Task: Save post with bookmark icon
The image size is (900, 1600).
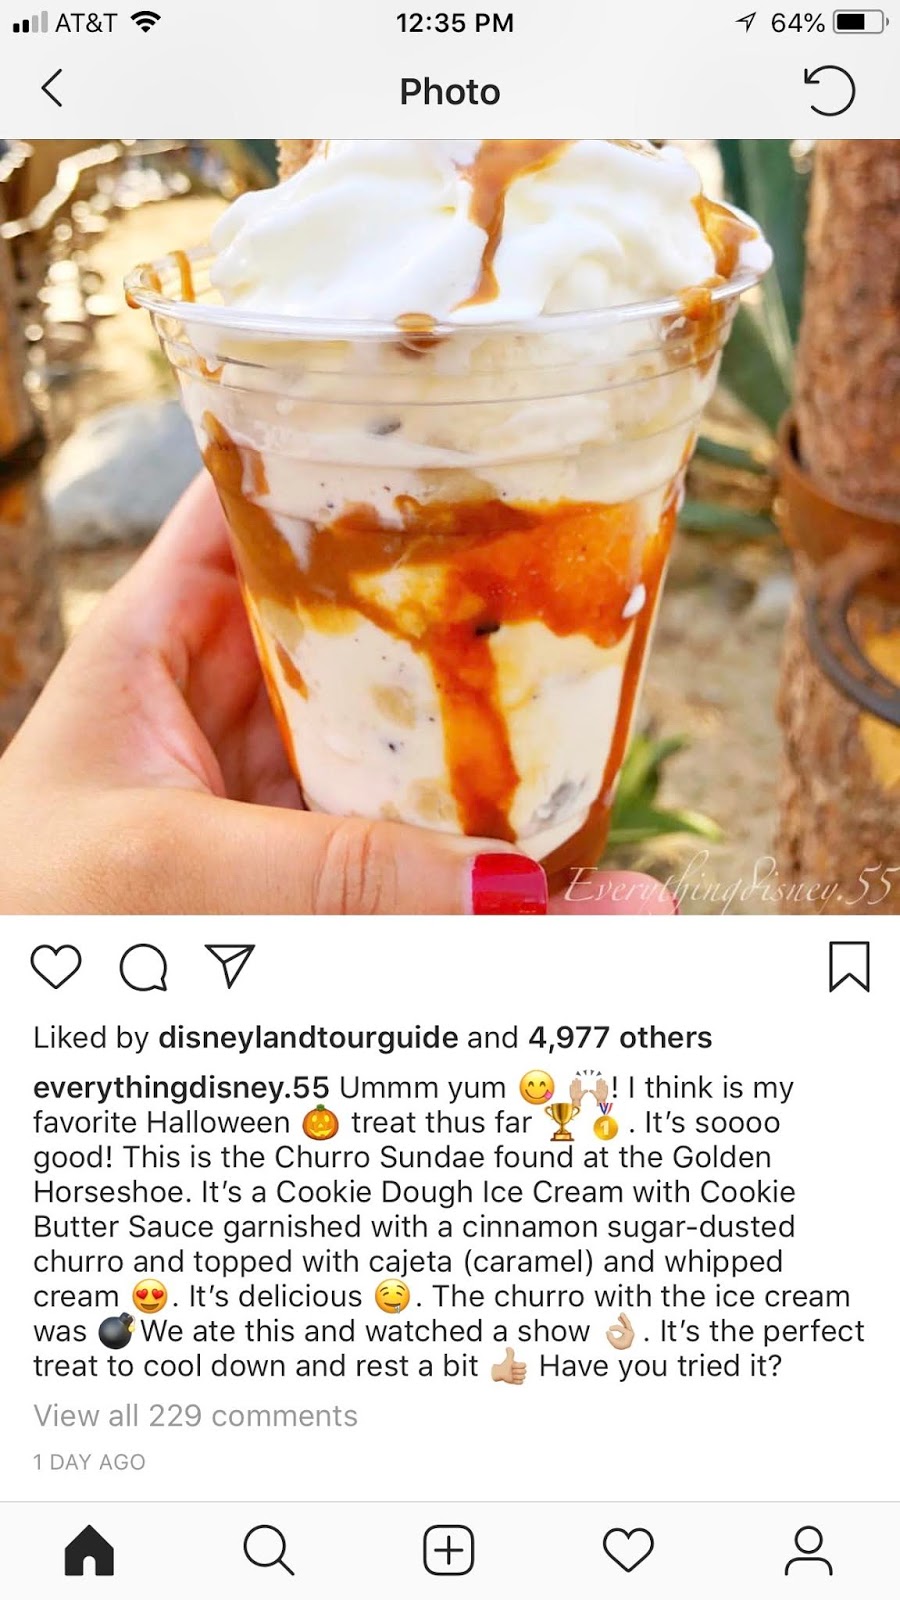Action: (849, 967)
